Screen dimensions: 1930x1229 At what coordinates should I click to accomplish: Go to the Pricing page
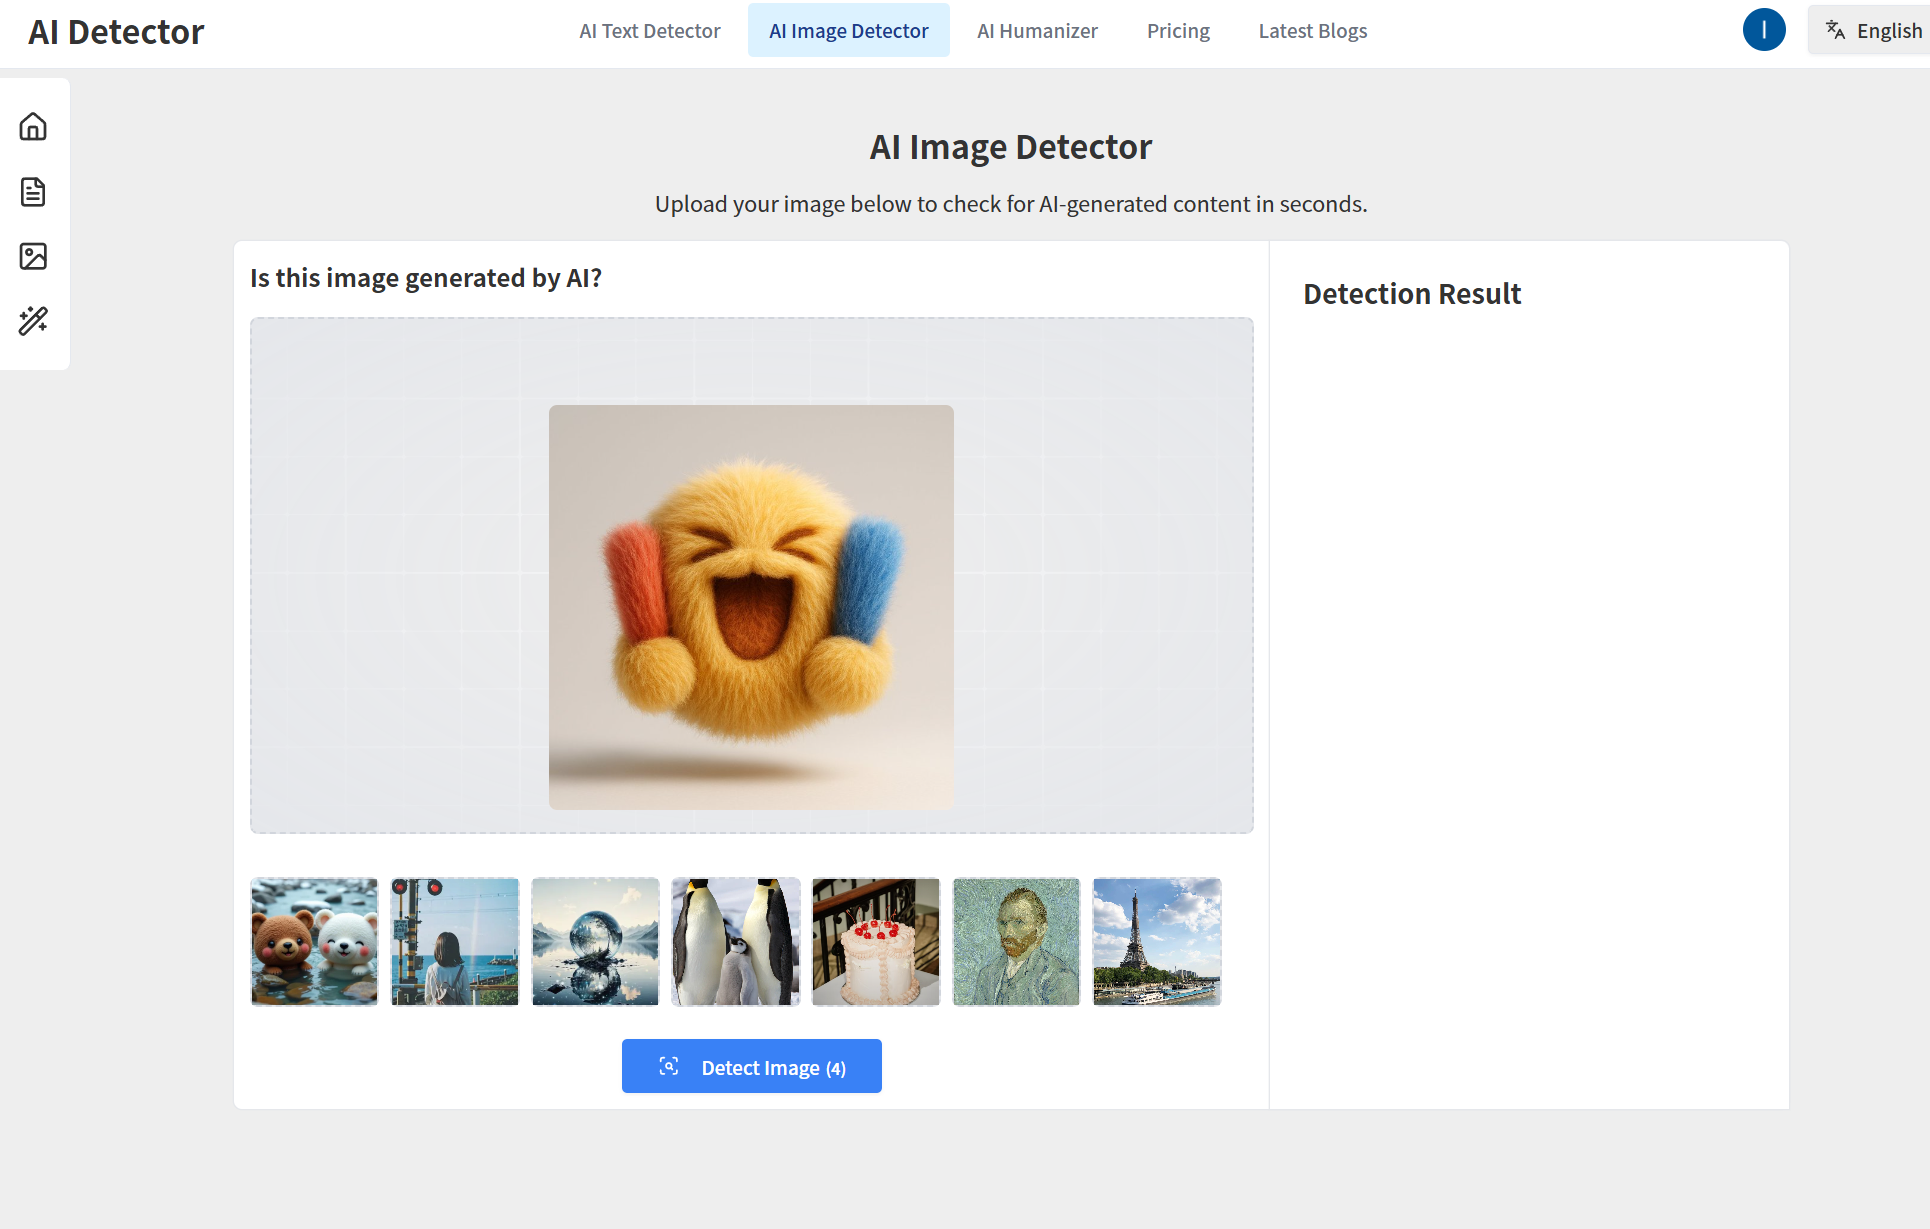click(x=1177, y=31)
